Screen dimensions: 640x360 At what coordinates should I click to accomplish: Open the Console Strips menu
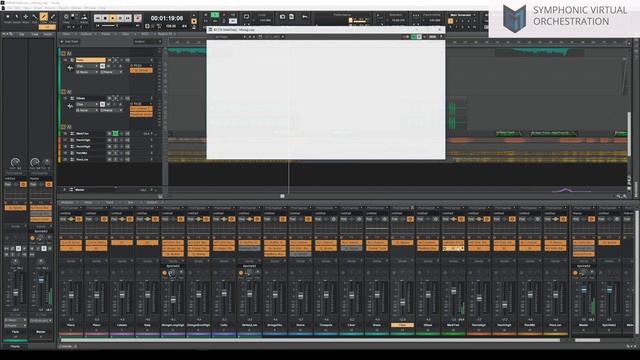coord(88,202)
